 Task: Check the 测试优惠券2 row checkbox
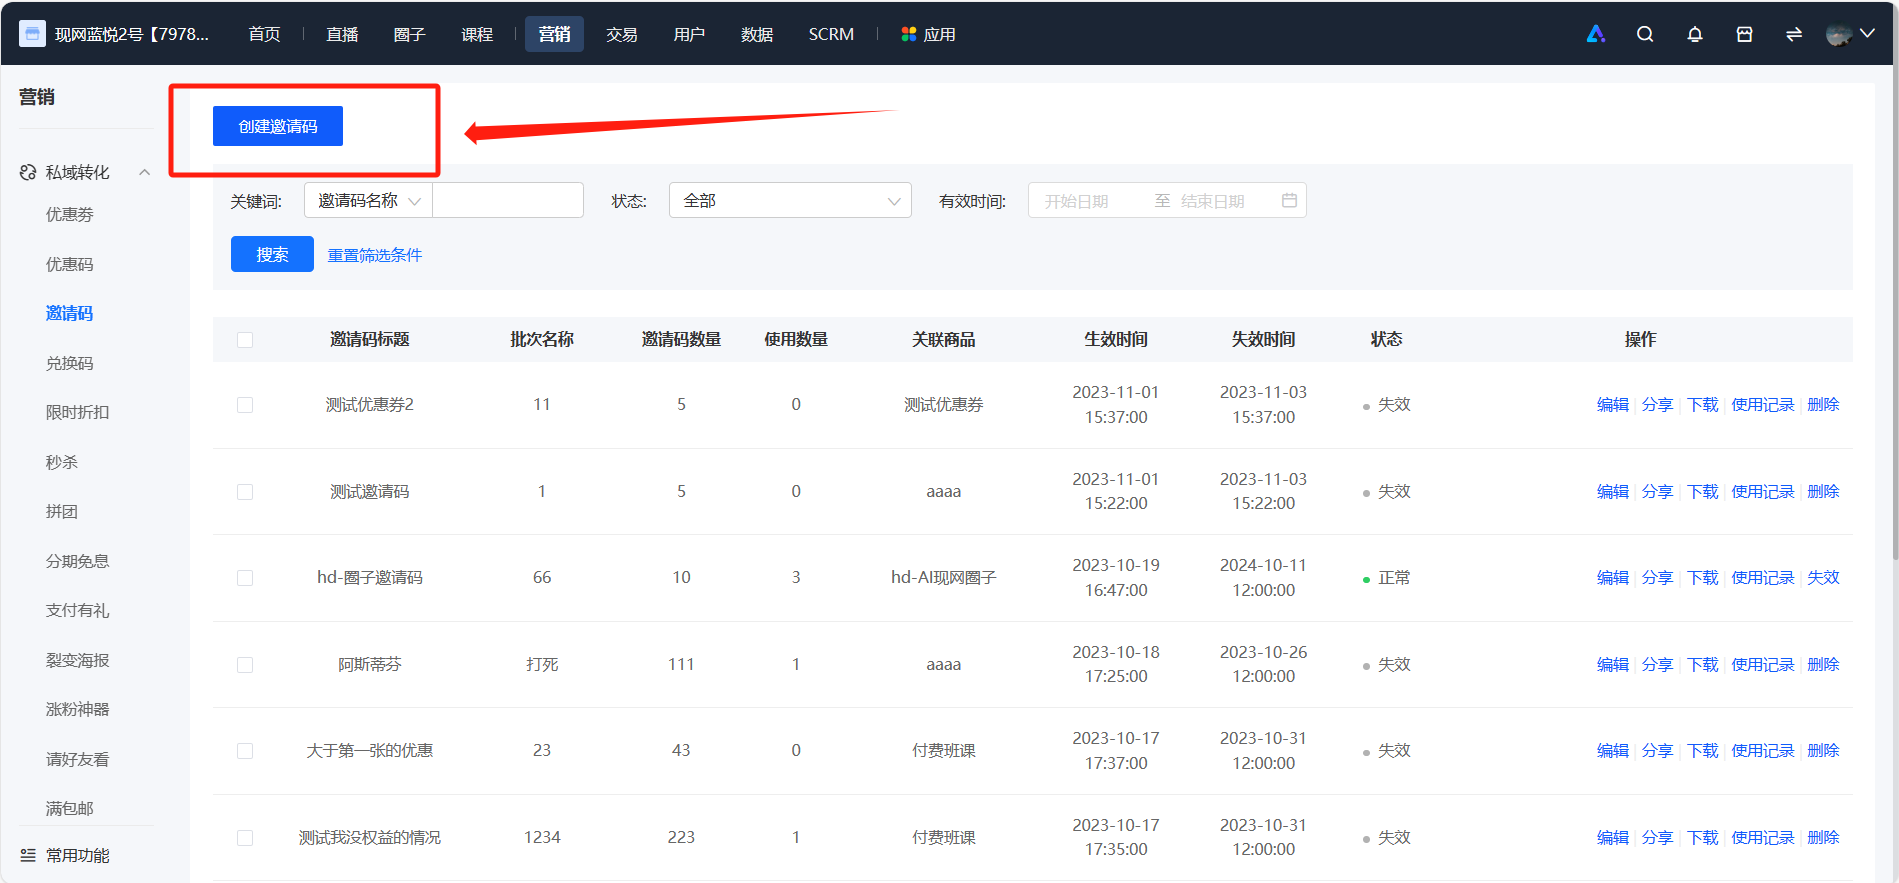tap(245, 405)
